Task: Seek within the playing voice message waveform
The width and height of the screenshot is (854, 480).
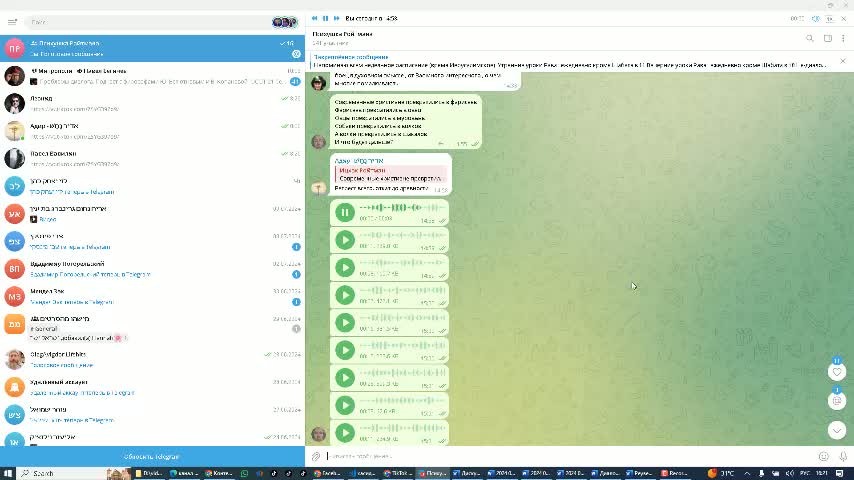Action: point(402,208)
